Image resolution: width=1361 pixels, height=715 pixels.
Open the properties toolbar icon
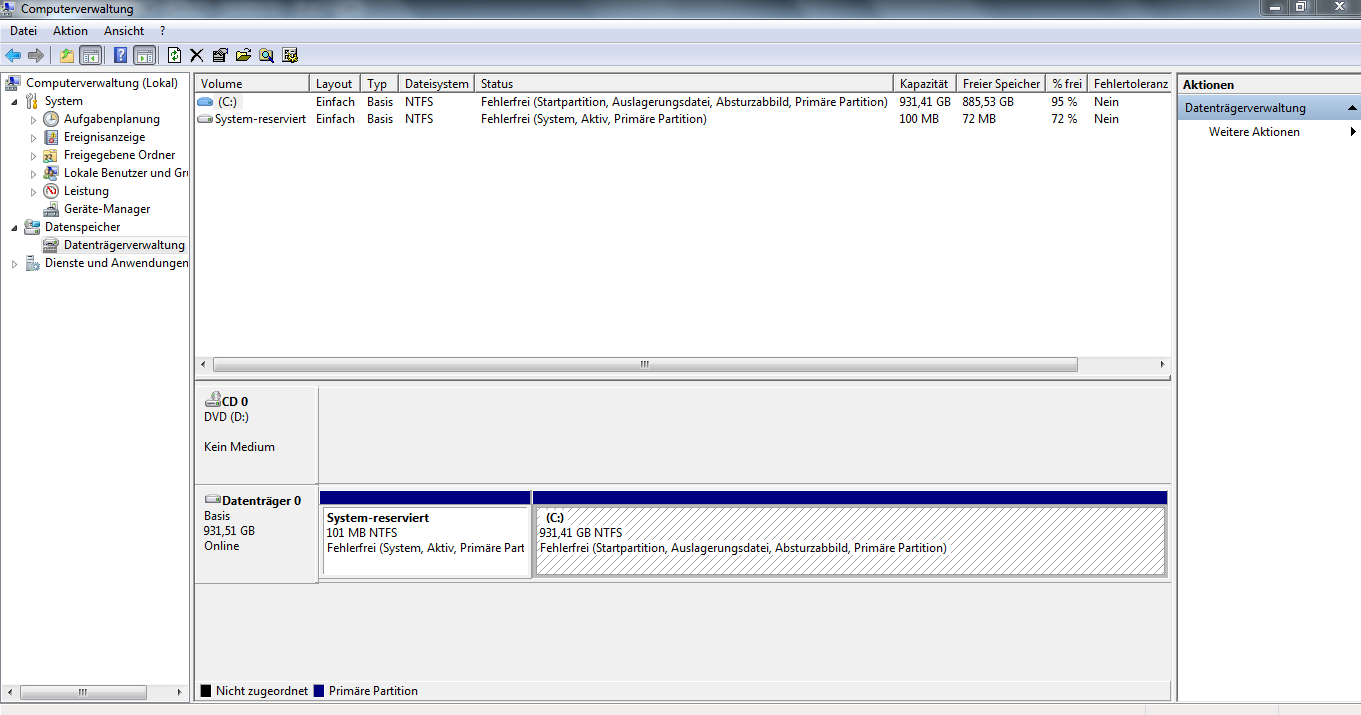(220, 56)
